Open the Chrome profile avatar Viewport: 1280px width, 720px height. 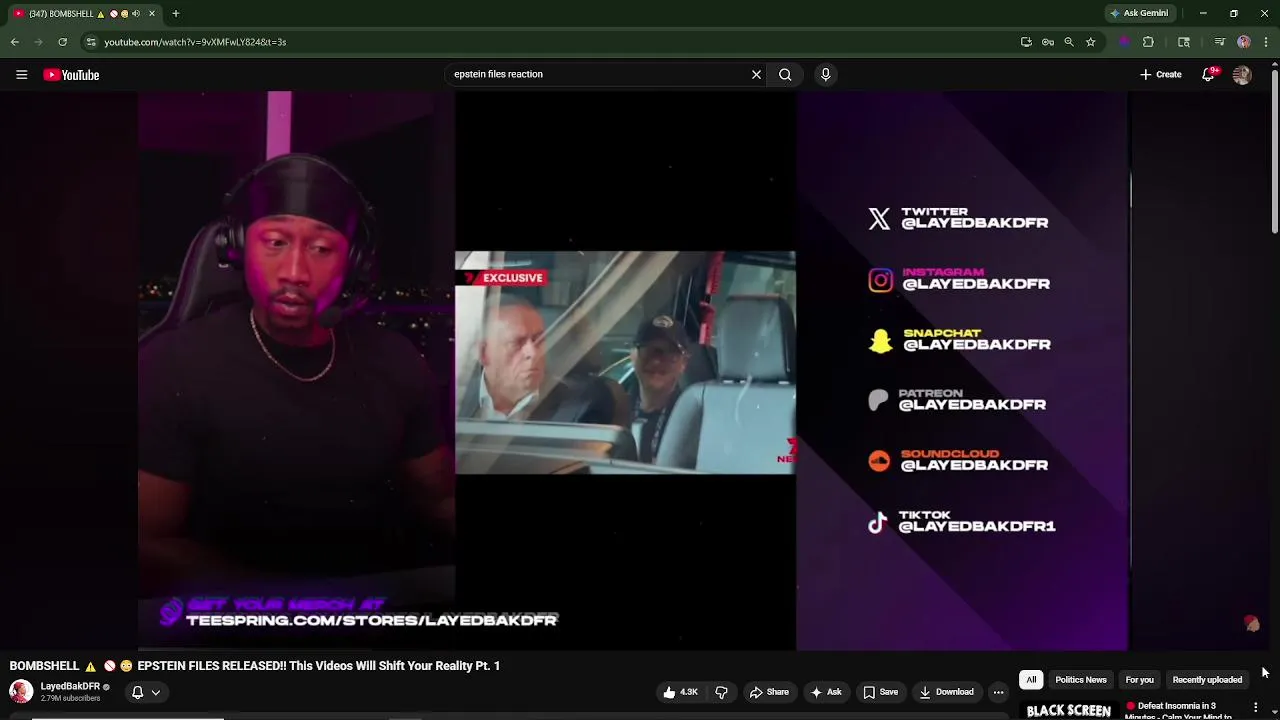[x=1244, y=42]
